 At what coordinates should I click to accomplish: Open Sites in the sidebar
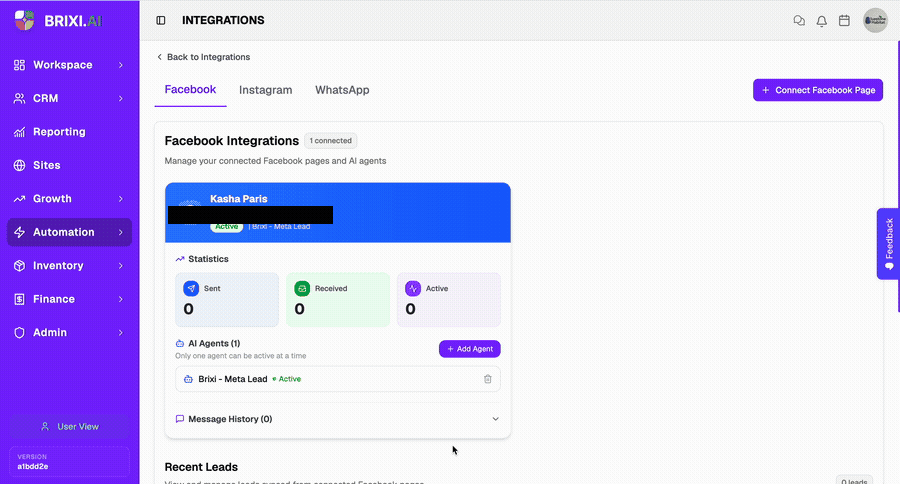click(69, 165)
